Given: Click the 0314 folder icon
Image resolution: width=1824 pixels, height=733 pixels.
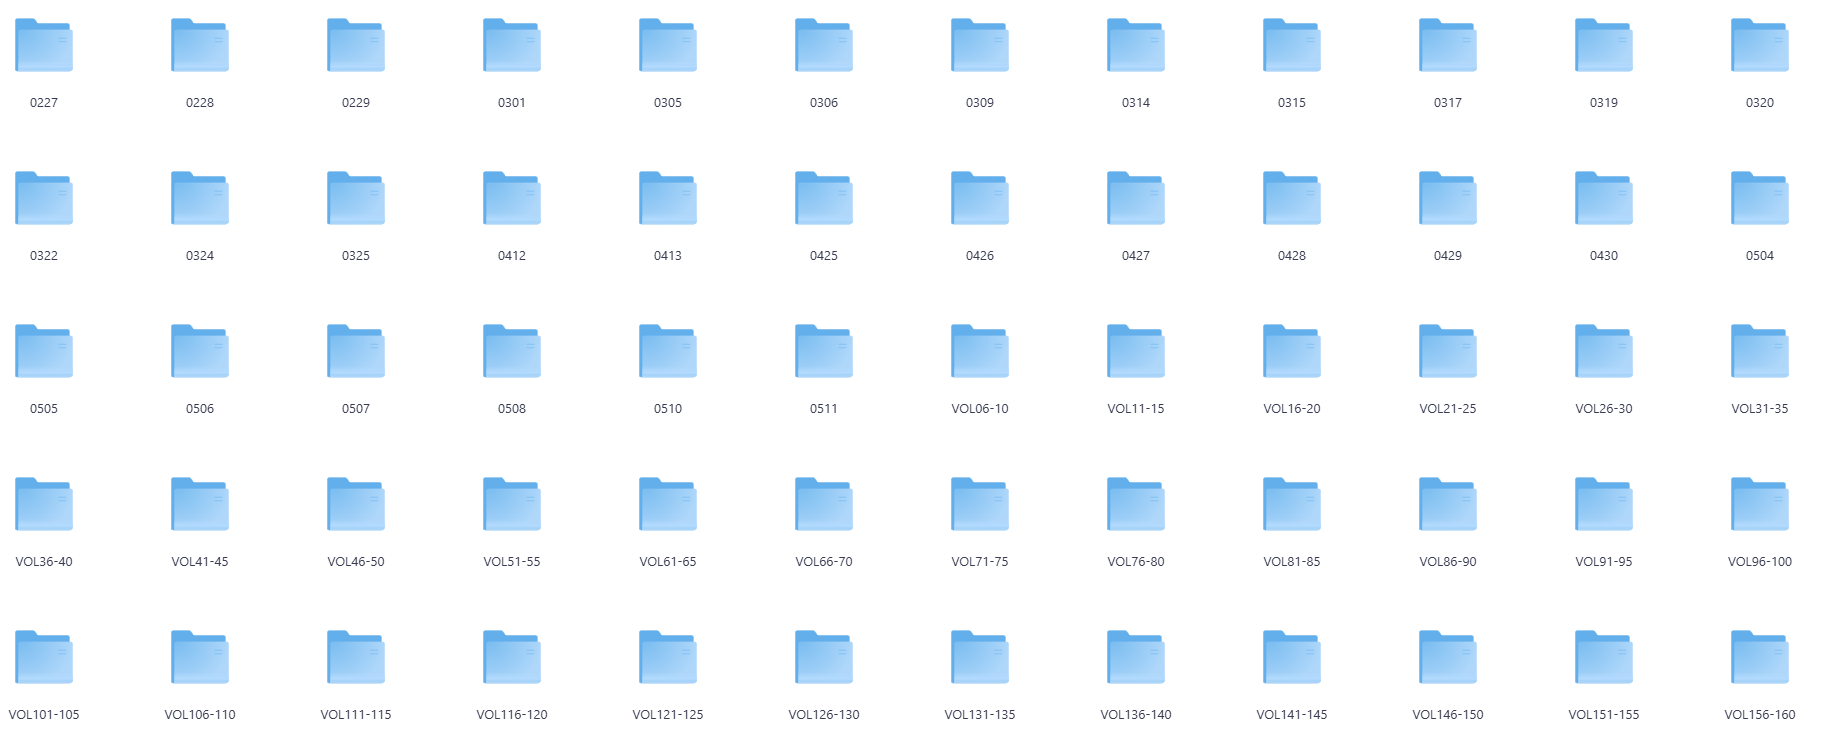Looking at the screenshot, I should [1136, 45].
